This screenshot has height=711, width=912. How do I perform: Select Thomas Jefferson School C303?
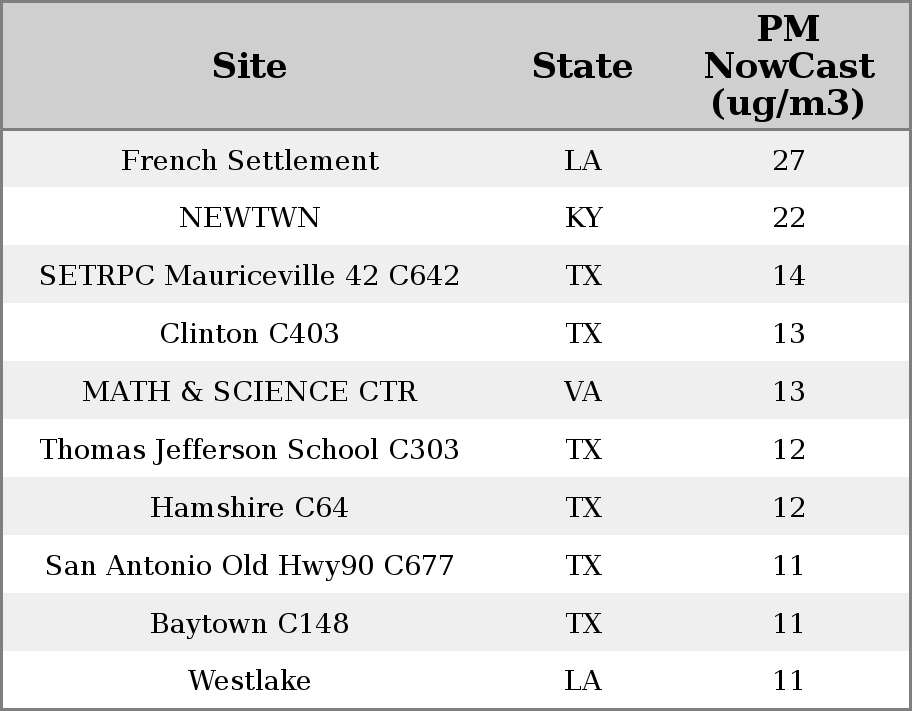250,449
